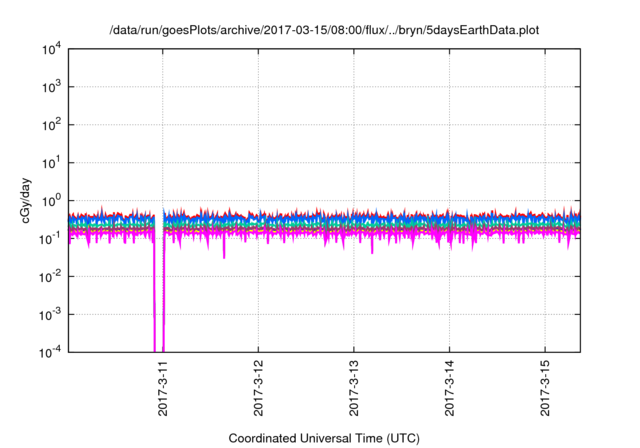Viewport: 640px width, 448px height.
Task: Click the 10^-1 y-axis tick label
Action: coord(50,238)
